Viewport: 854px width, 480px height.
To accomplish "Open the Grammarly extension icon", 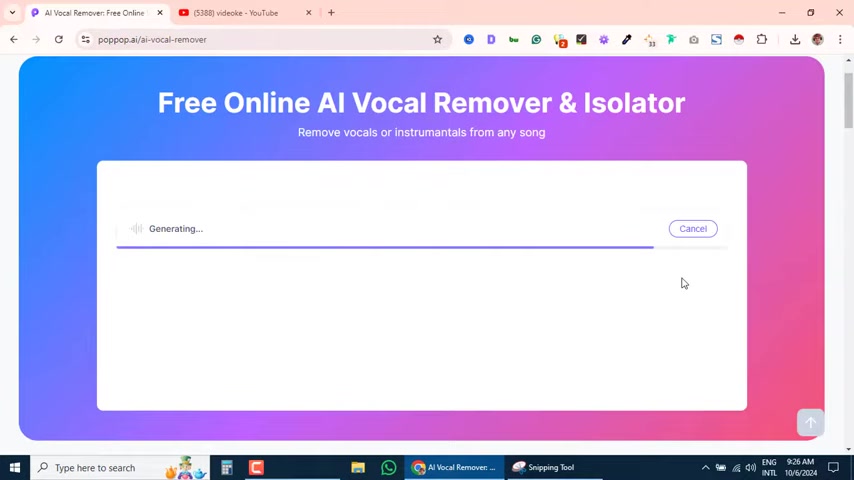I will 536,39.
